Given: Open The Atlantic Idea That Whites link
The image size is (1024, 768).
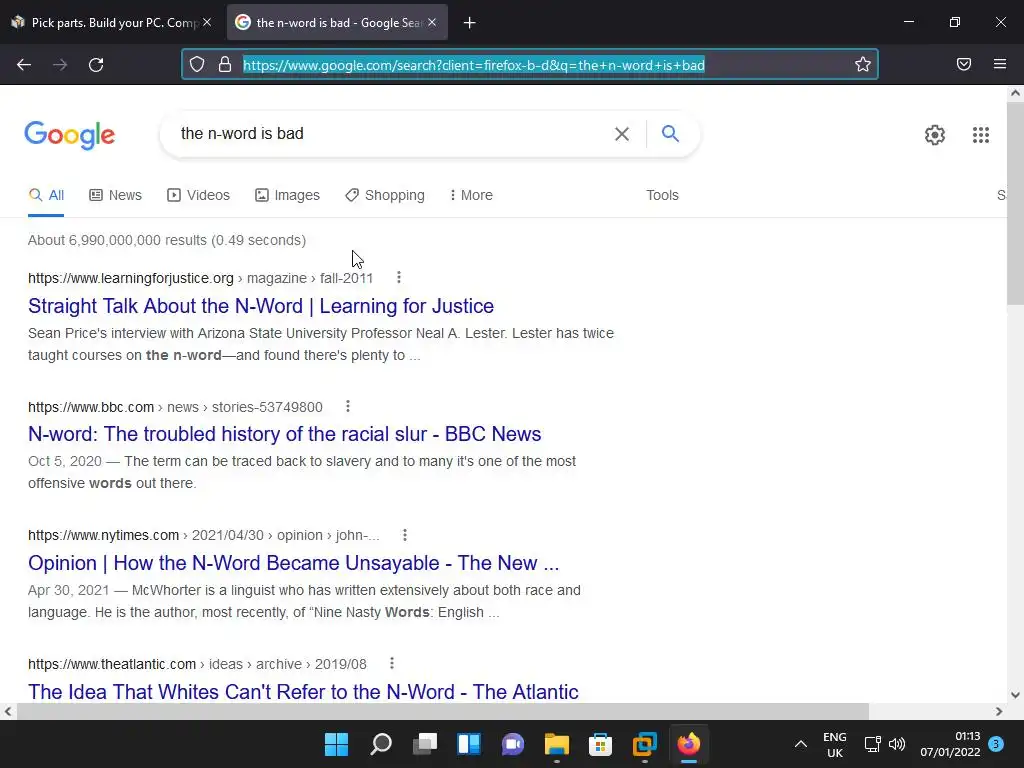Looking at the screenshot, I should (x=303, y=692).
